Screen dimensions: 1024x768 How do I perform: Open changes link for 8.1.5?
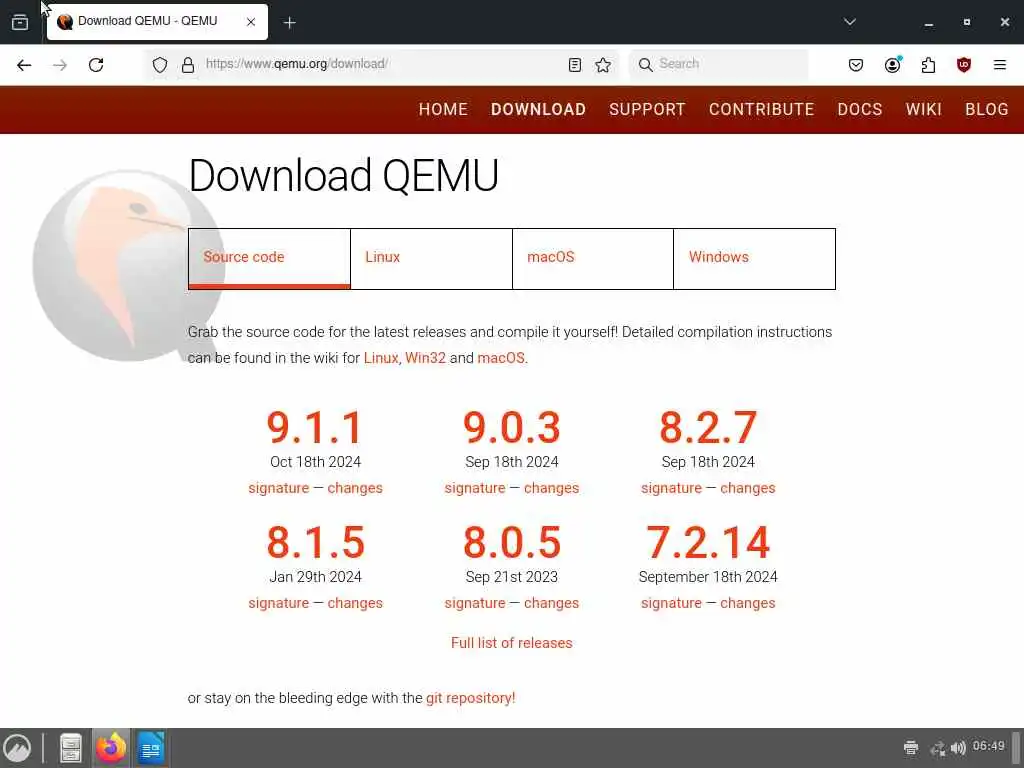(355, 603)
